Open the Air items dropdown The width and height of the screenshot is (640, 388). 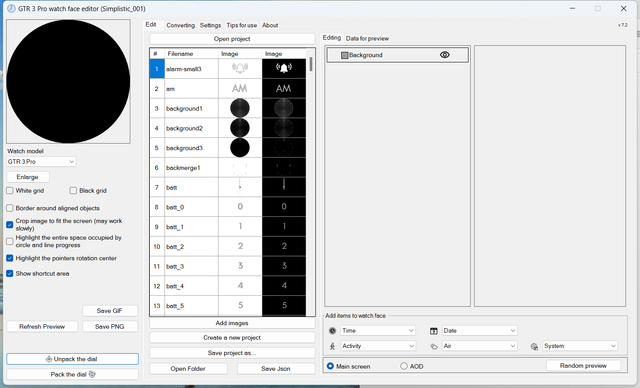point(480,346)
